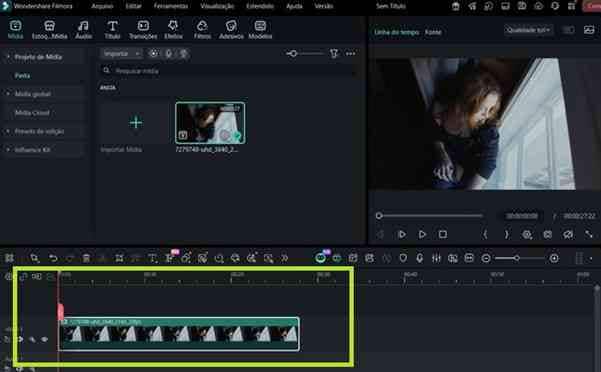Click the Stop square button in the player
Image resolution: width=601 pixels, height=372 pixels.
[443, 234]
